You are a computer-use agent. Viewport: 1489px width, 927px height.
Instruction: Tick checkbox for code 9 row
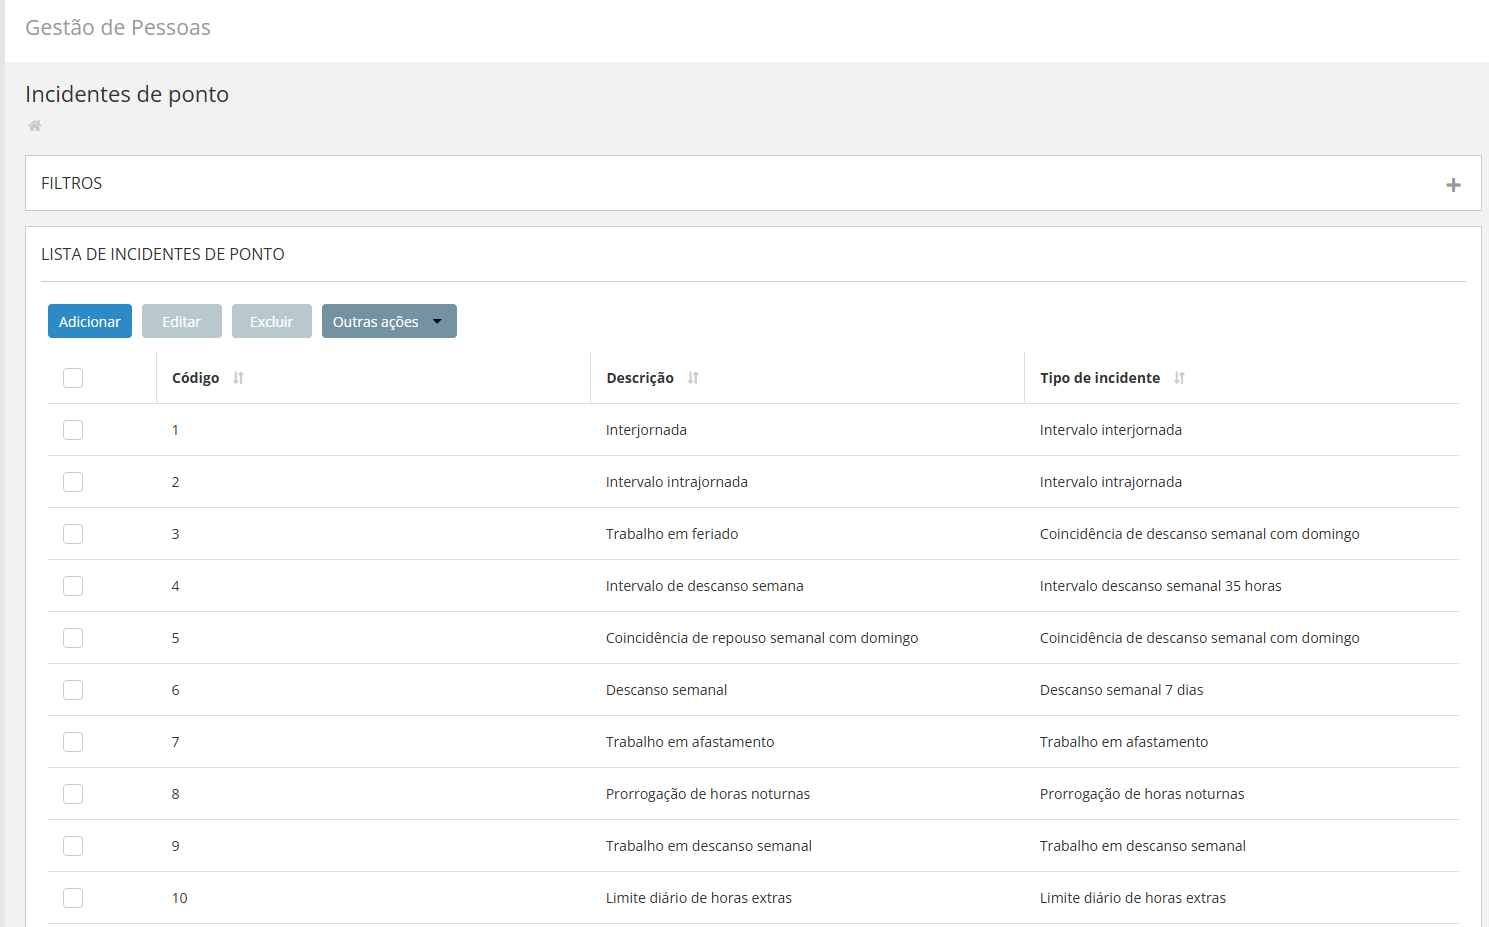[73, 846]
